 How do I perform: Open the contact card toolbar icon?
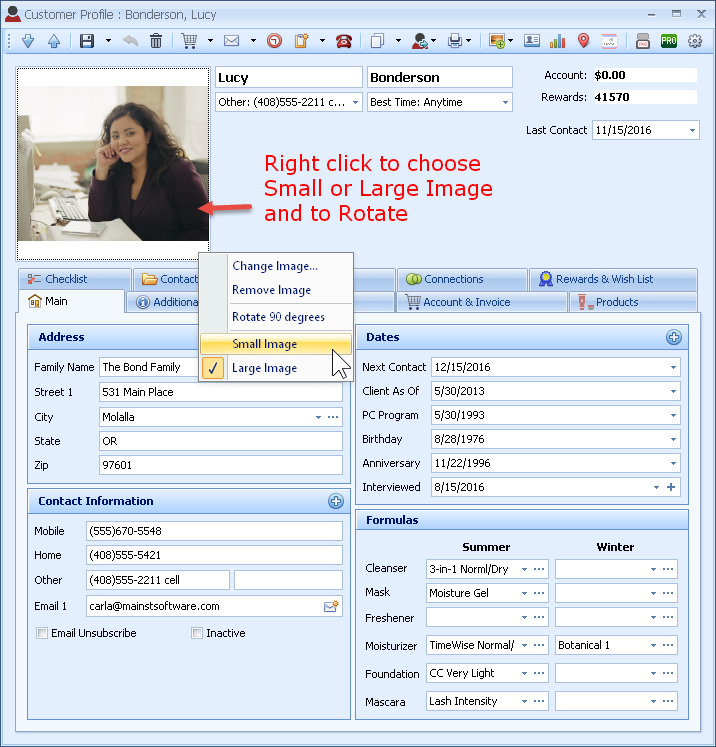(x=532, y=41)
